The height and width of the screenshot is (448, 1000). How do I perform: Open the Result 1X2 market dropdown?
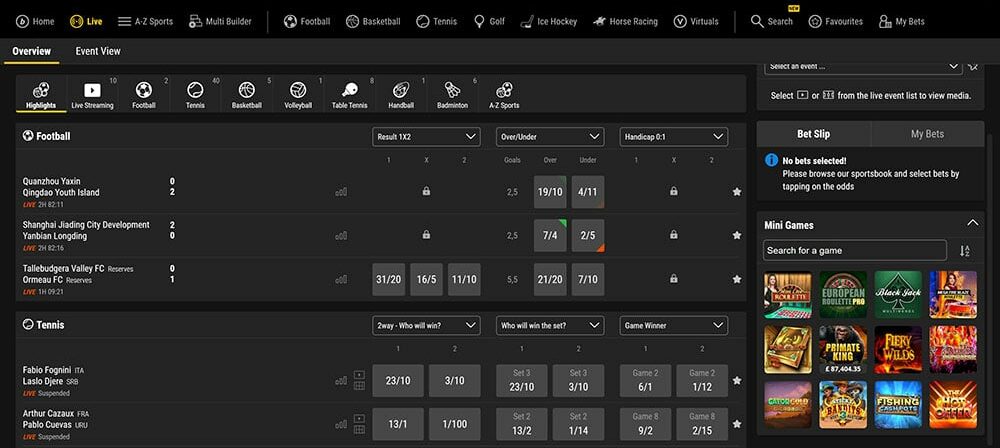426,137
